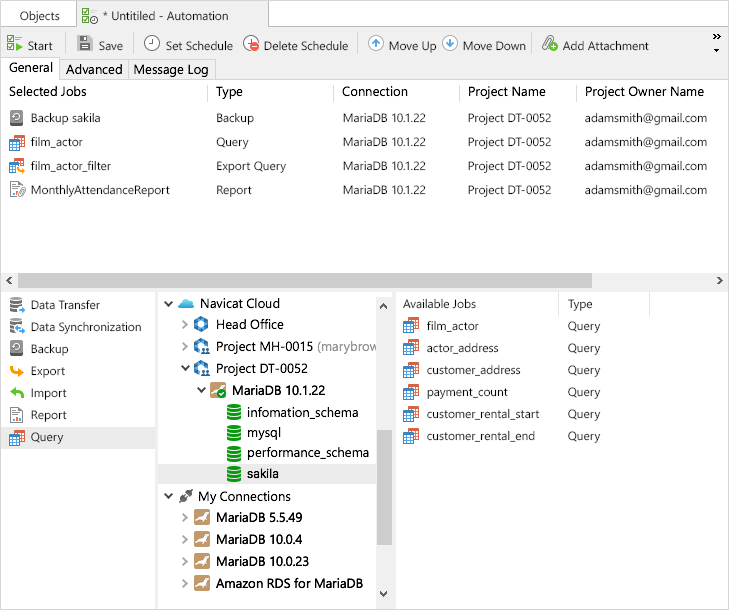Click the Set Schedule clock icon
The image size is (729, 610).
pos(152,43)
